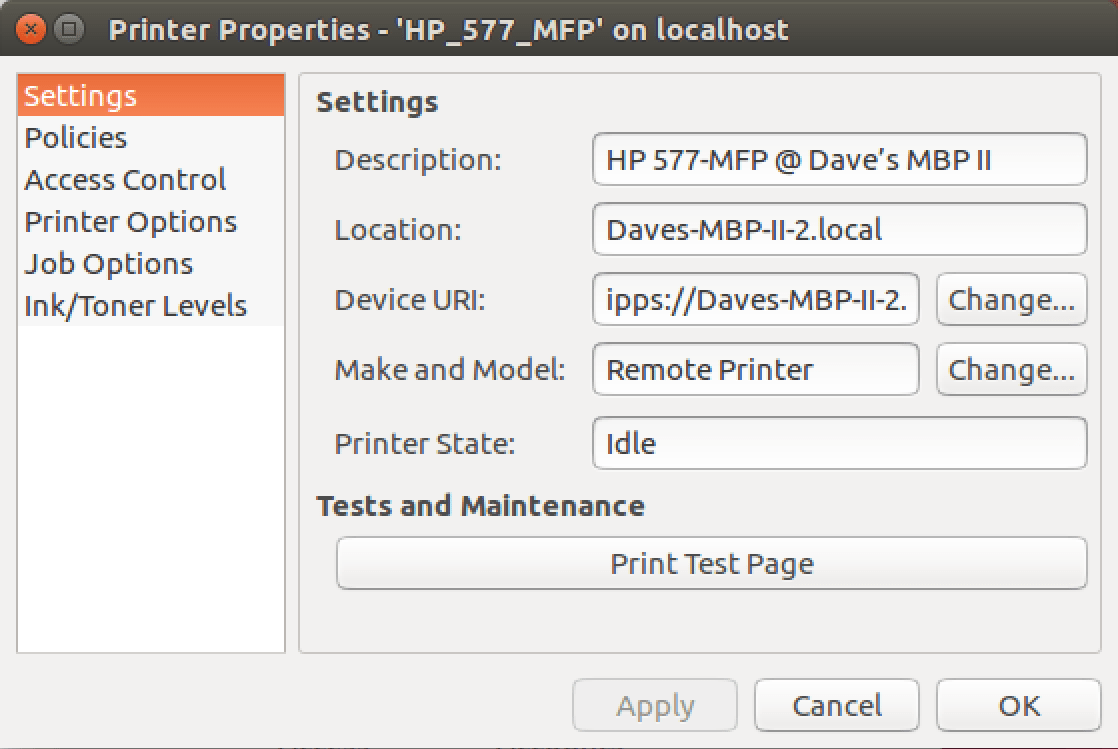The height and width of the screenshot is (749, 1118).
Task: Check Ink/Toner Levels for the printer
Action: tap(136, 305)
